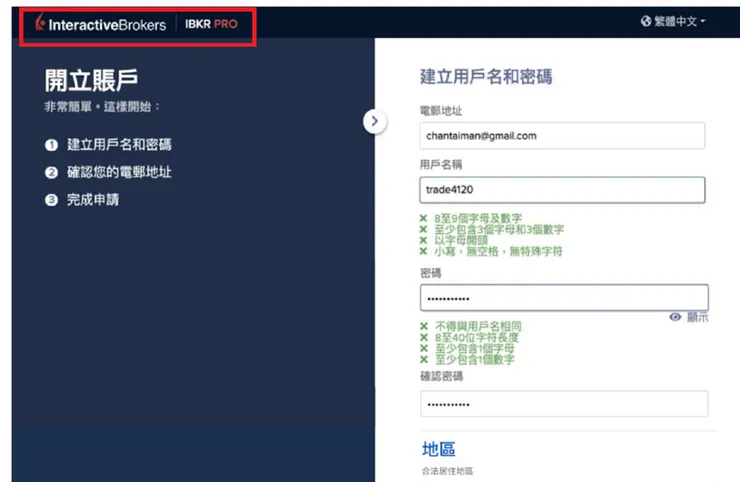
Task: Click the 合法居住地區 label
Action: (447, 471)
